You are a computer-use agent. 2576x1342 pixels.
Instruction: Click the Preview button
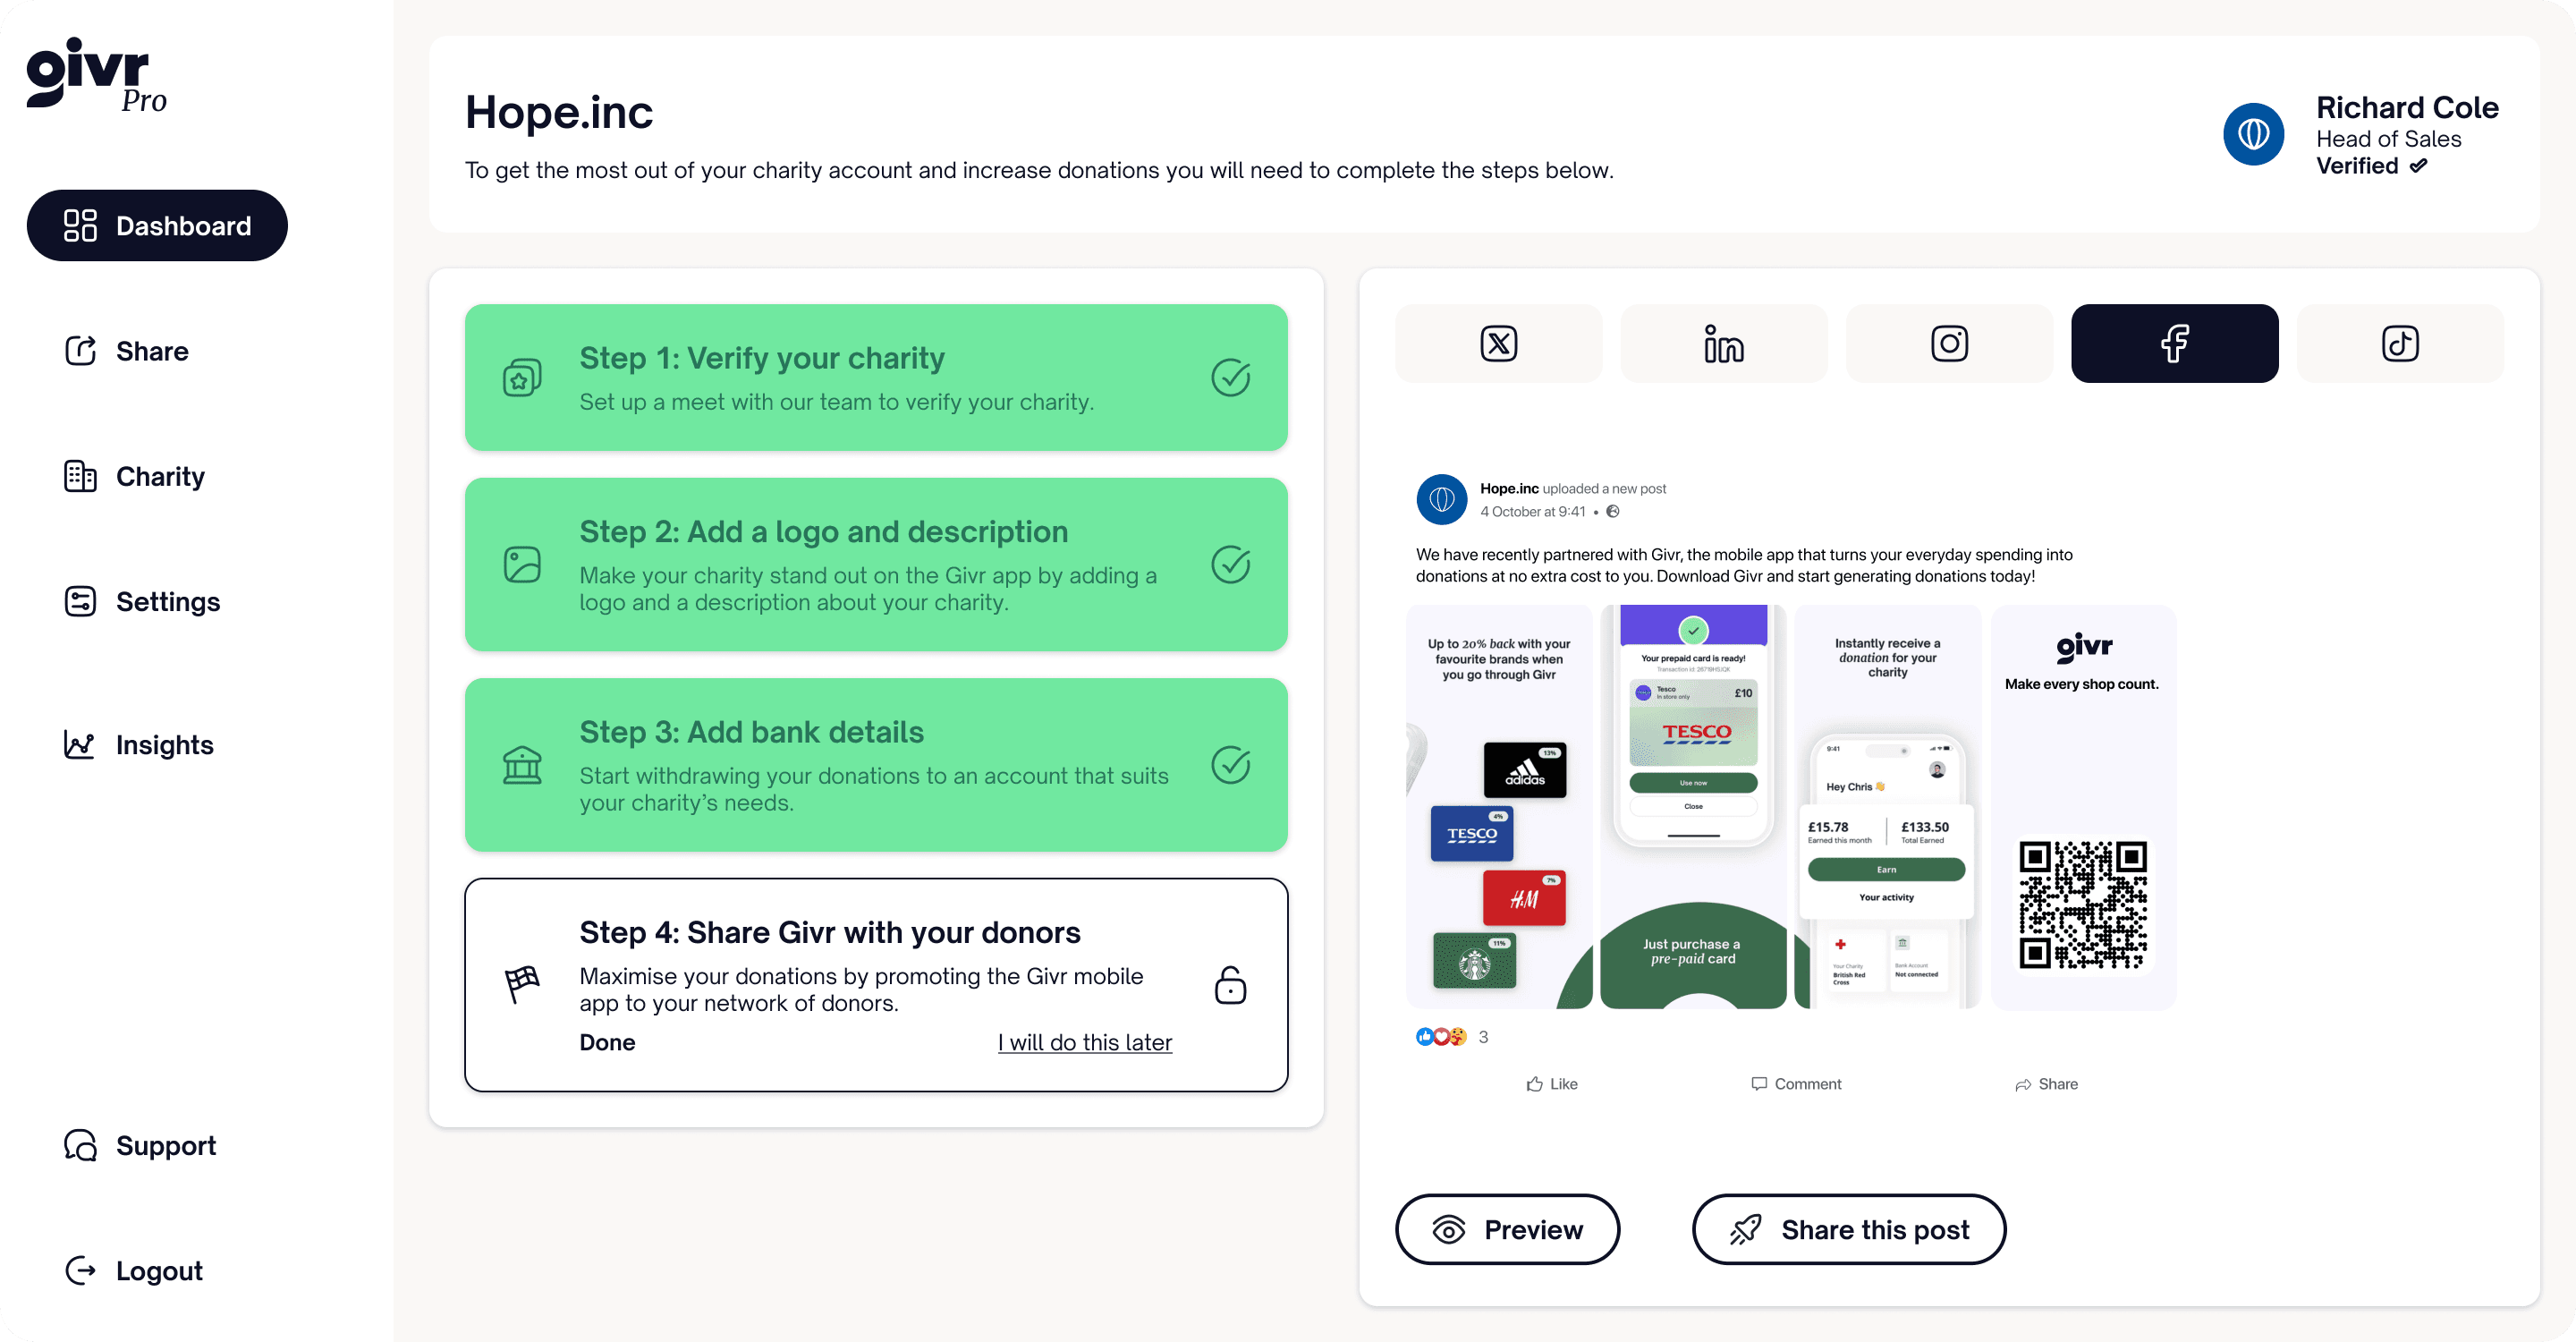(x=1507, y=1229)
